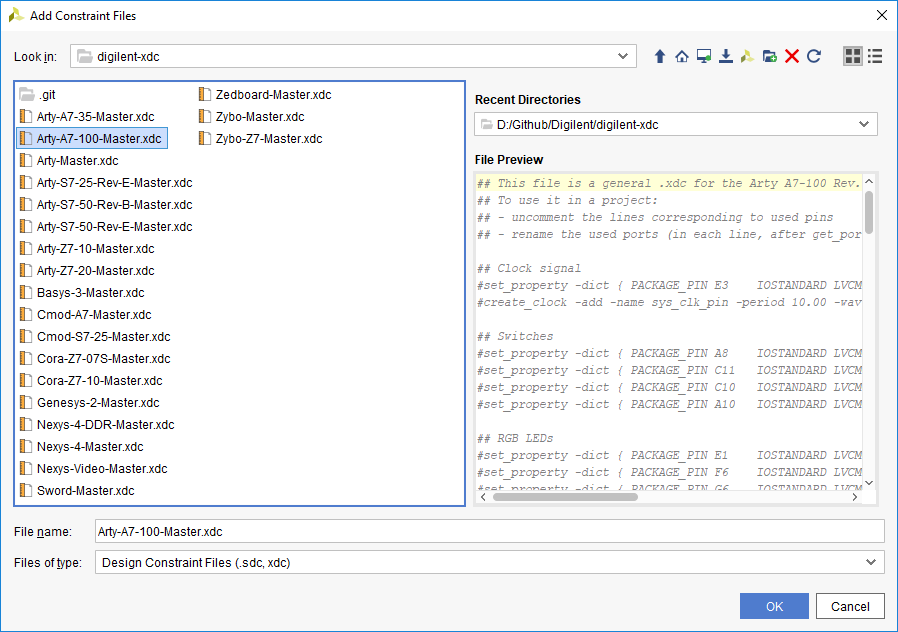The width and height of the screenshot is (898, 632).
Task: Close the Add Constraint Files dialog
Action: 882,15
